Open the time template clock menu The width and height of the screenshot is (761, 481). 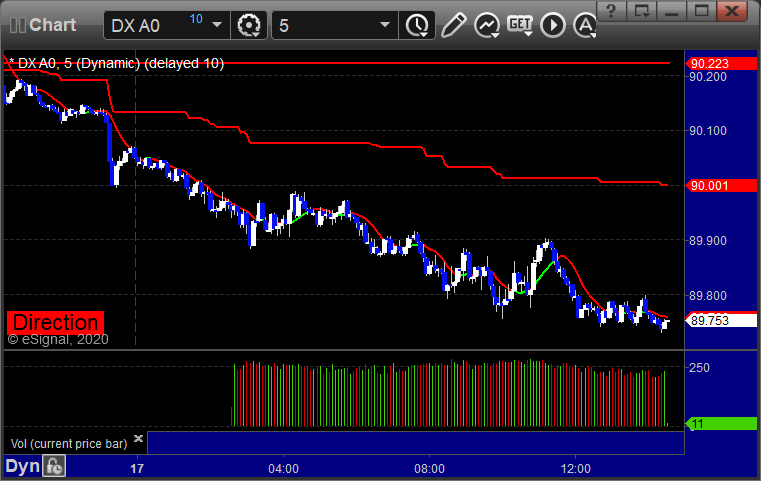point(417,25)
